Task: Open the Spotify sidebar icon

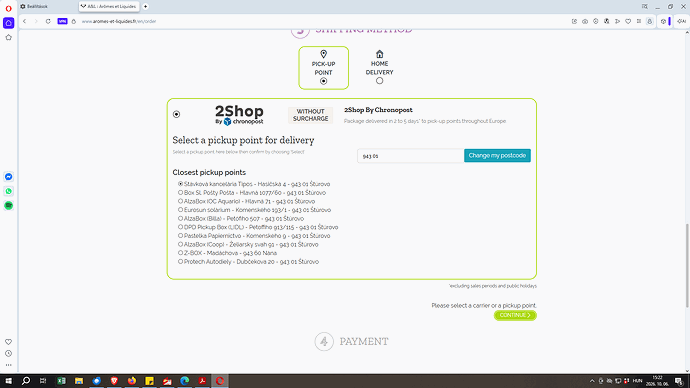Action: (x=8, y=205)
